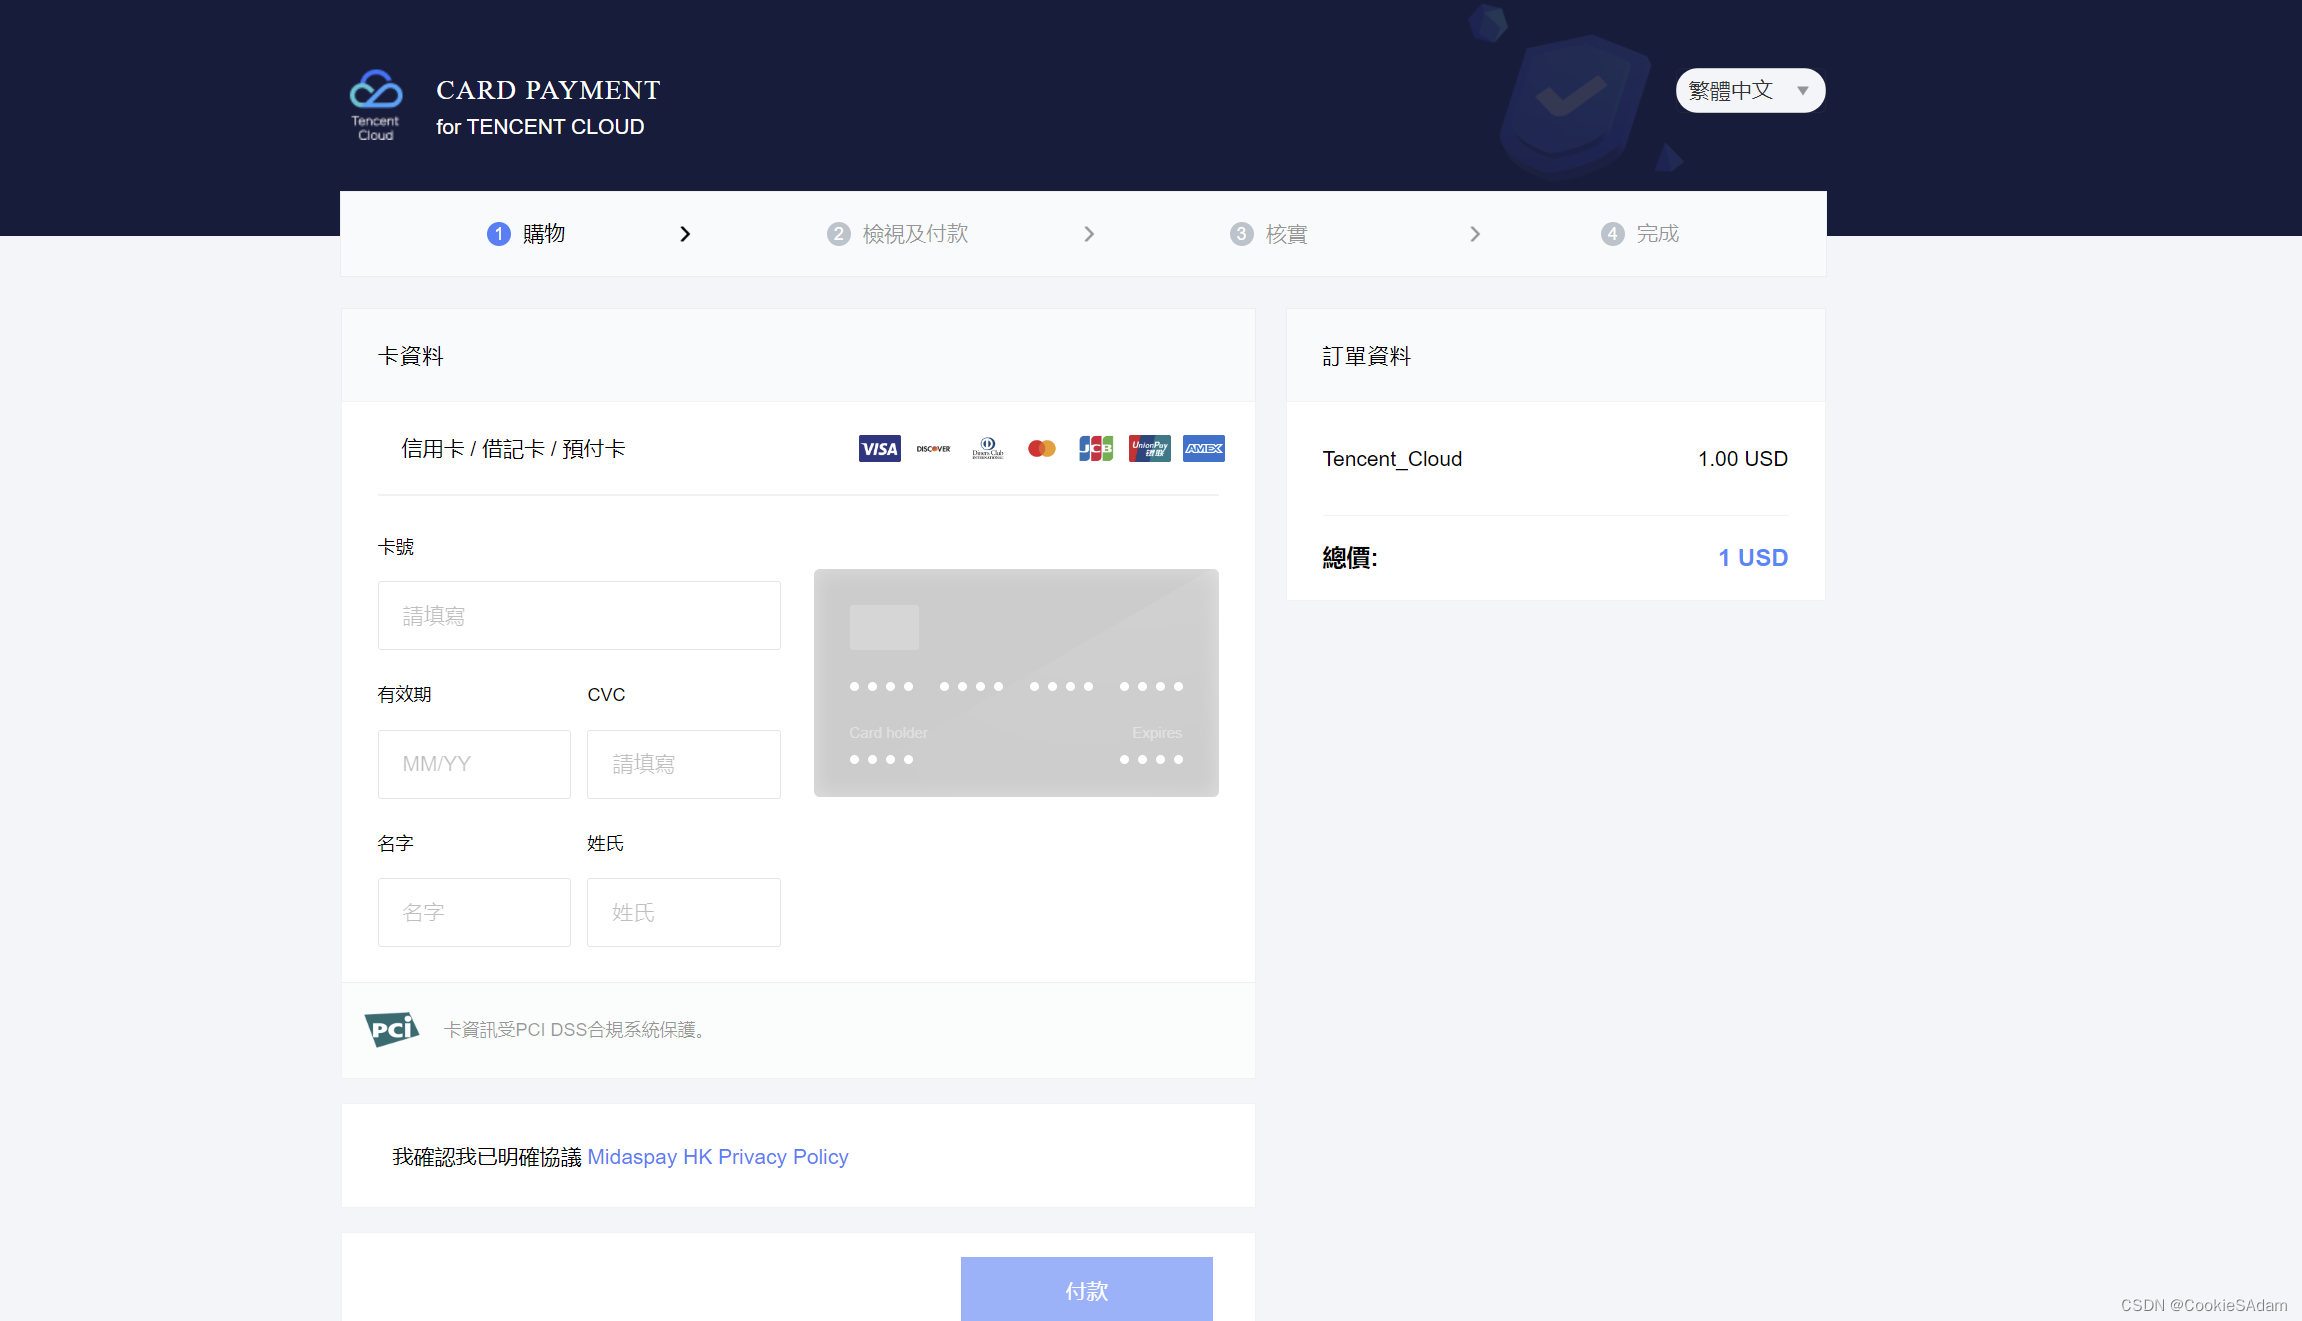
Task: Click the Discover card icon
Action: click(934, 449)
